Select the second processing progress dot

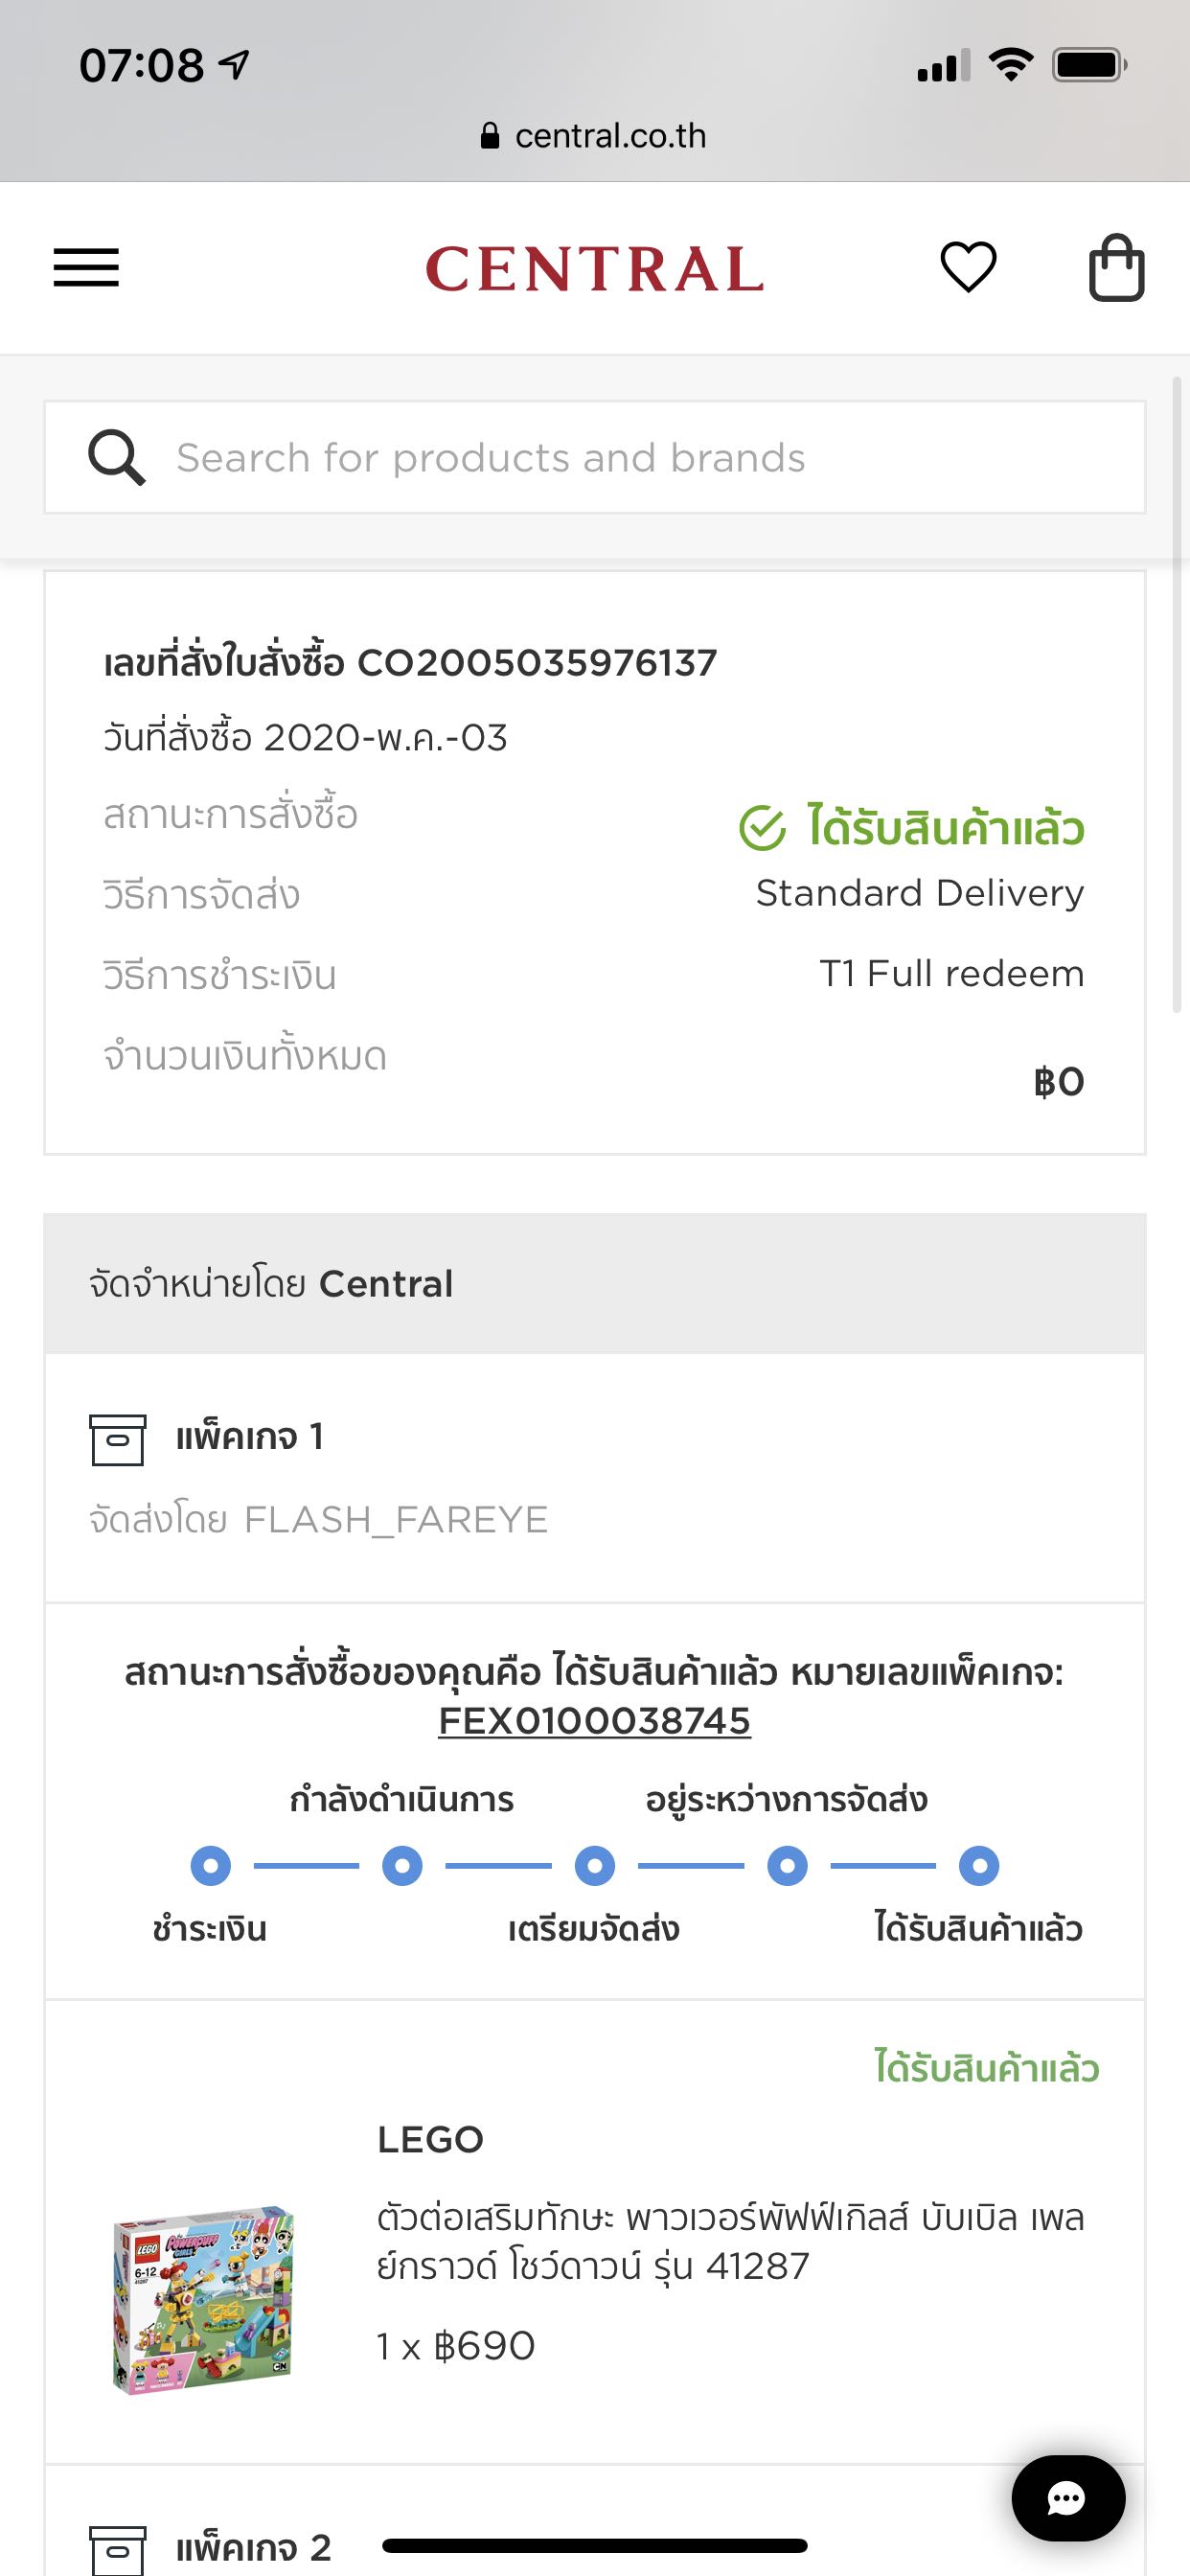click(x=402, y=1866)
